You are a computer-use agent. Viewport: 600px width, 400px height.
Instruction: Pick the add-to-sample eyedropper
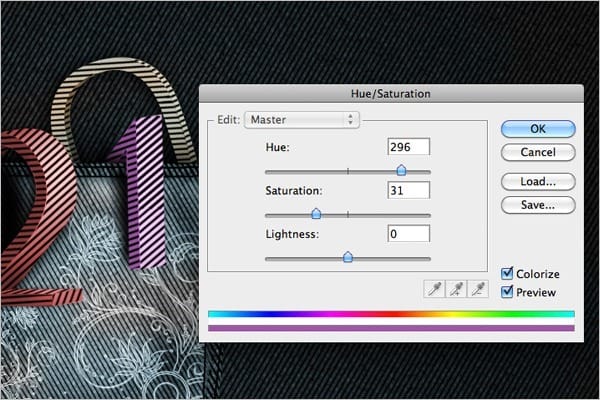(x=455, y=289)
